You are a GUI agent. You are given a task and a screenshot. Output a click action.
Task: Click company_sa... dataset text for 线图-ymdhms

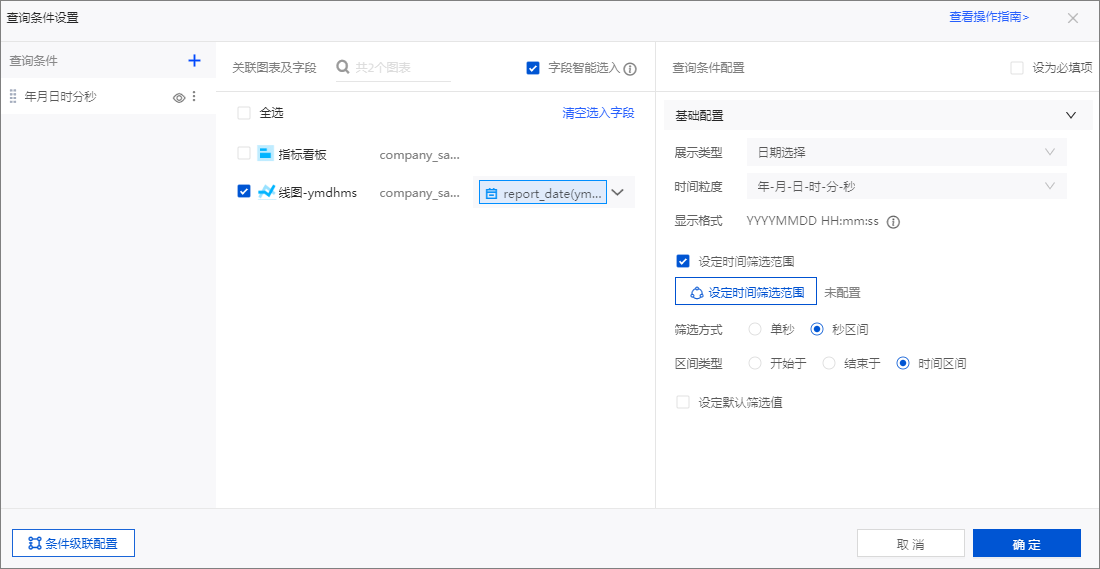(x=420, y=192)
